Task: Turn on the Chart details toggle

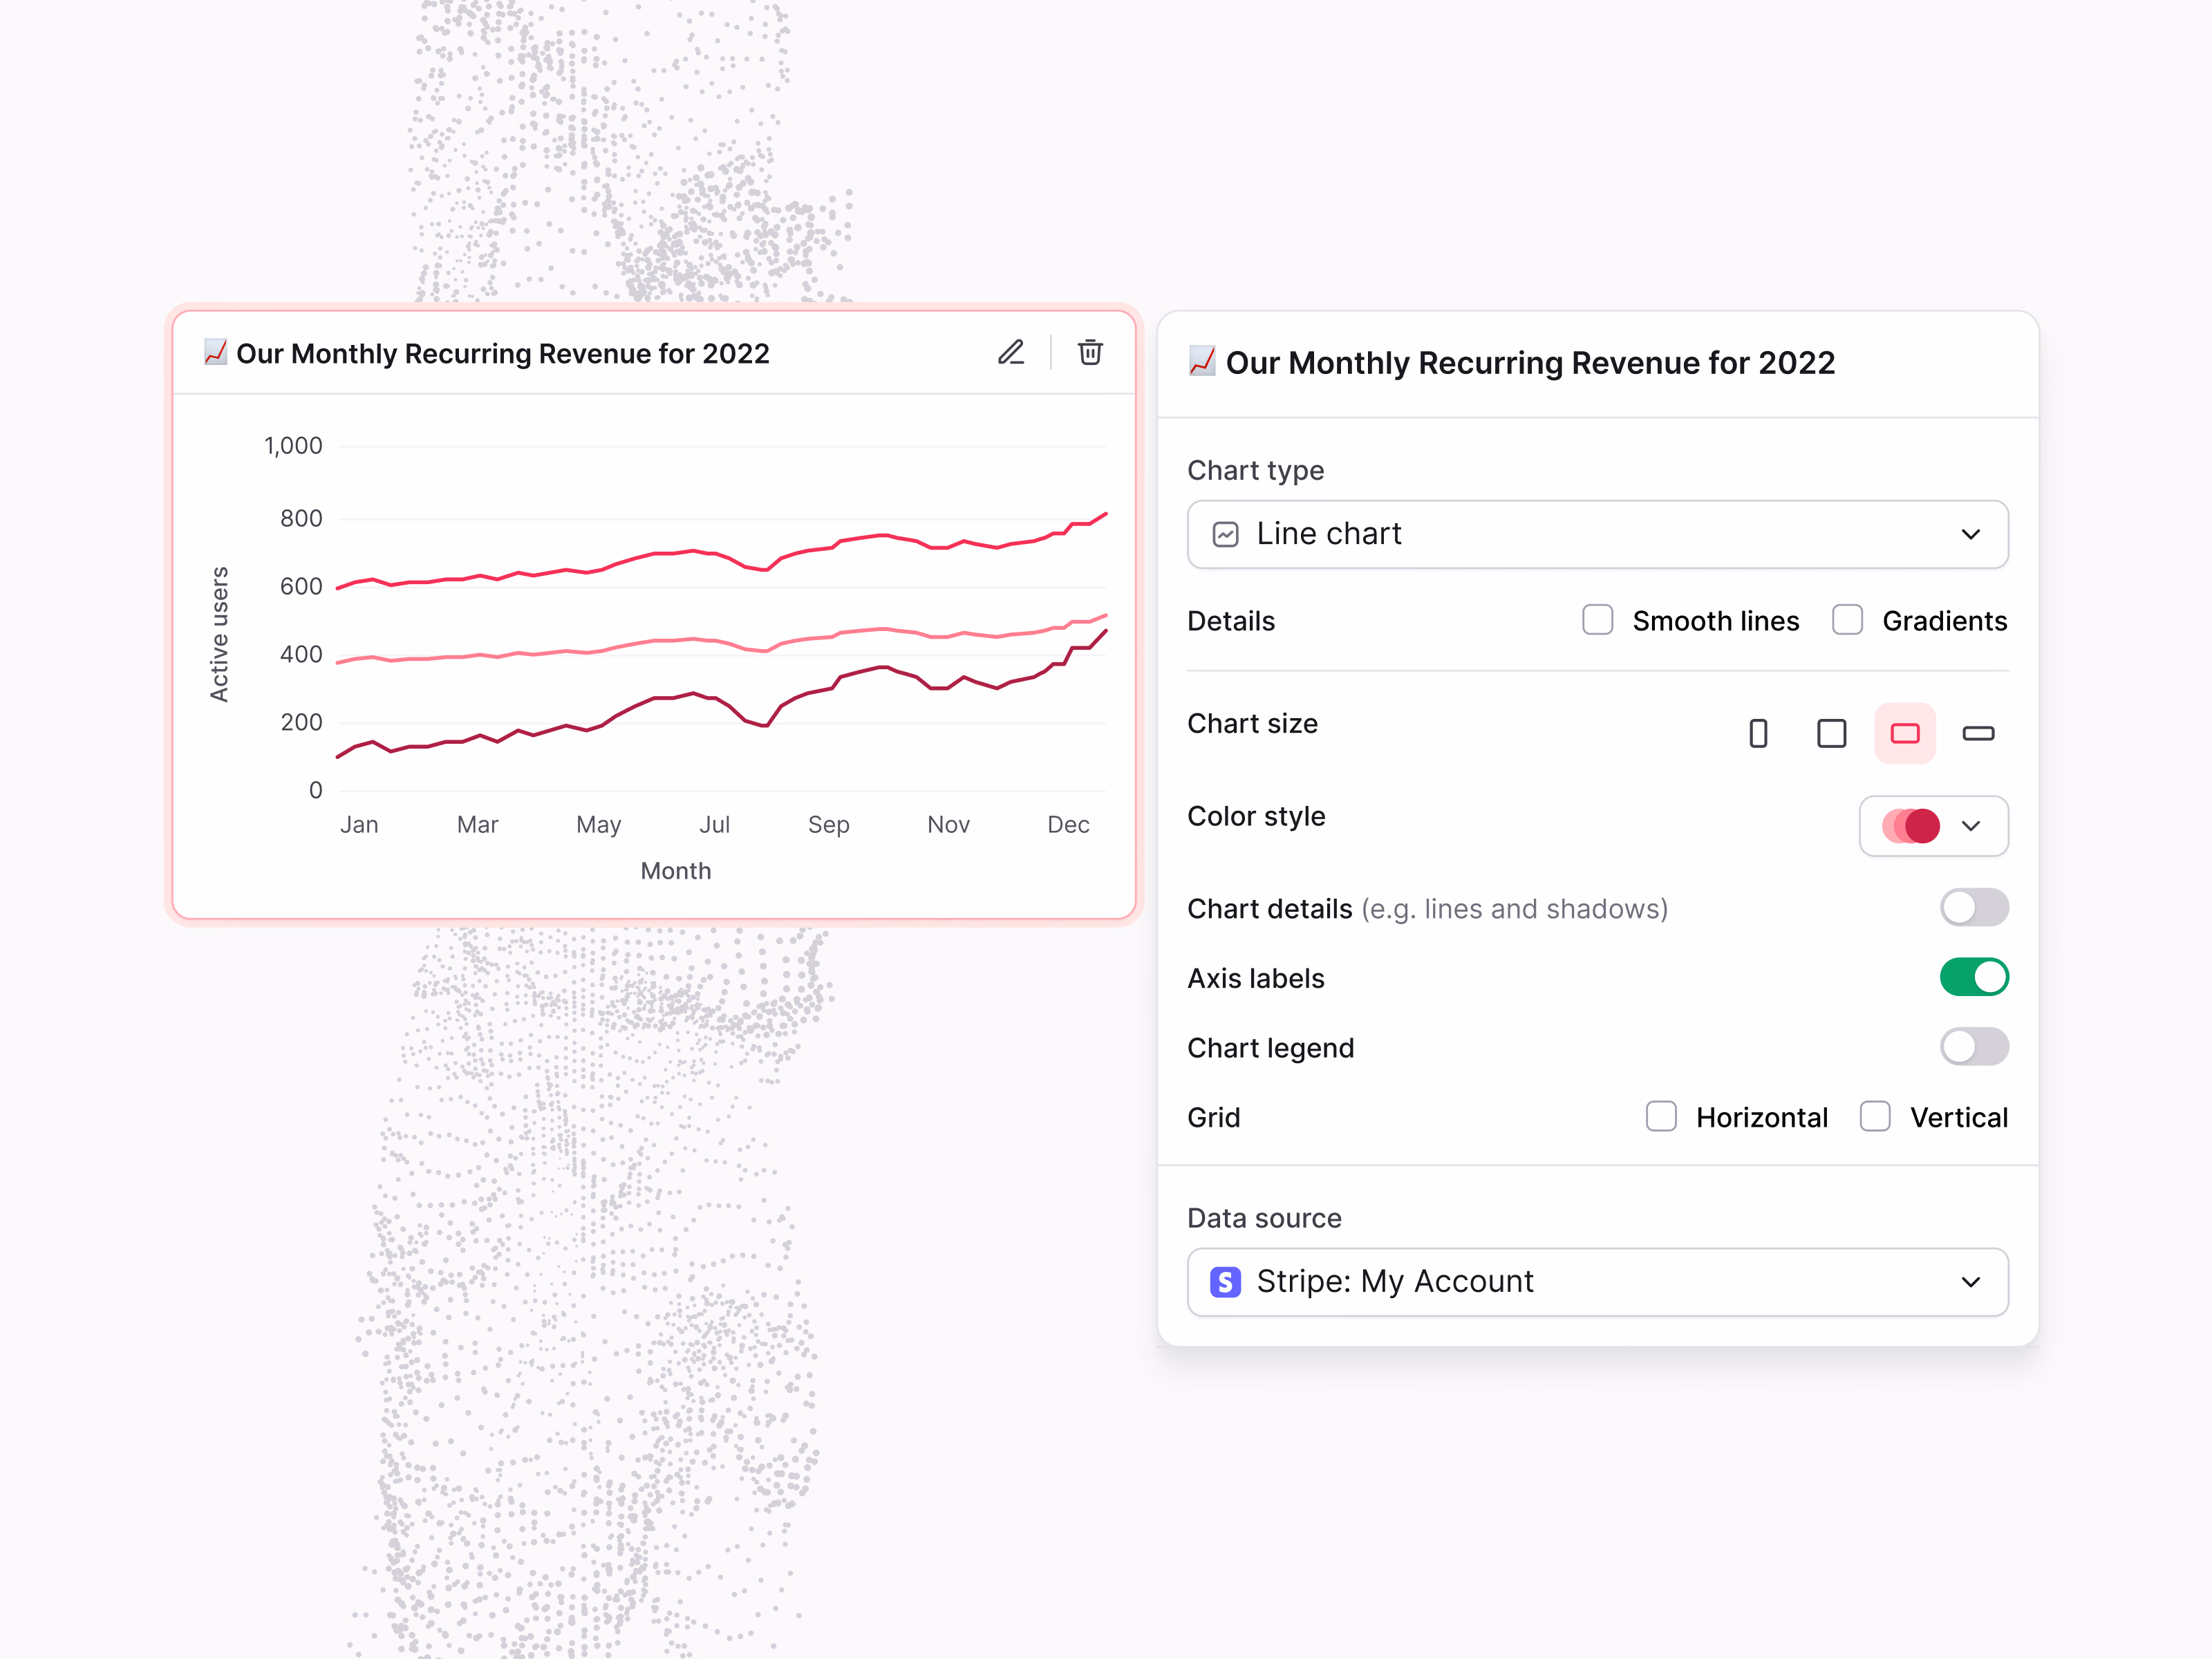Action: click(x=1974, y=908)
